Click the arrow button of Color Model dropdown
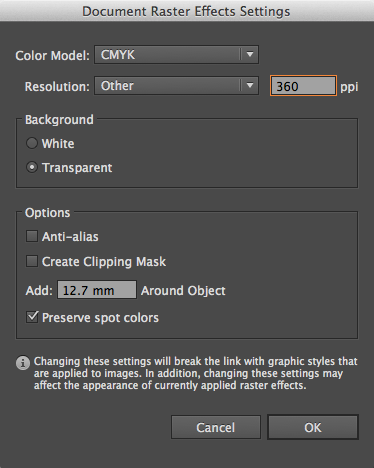The image size is (374, 468). 250,54
